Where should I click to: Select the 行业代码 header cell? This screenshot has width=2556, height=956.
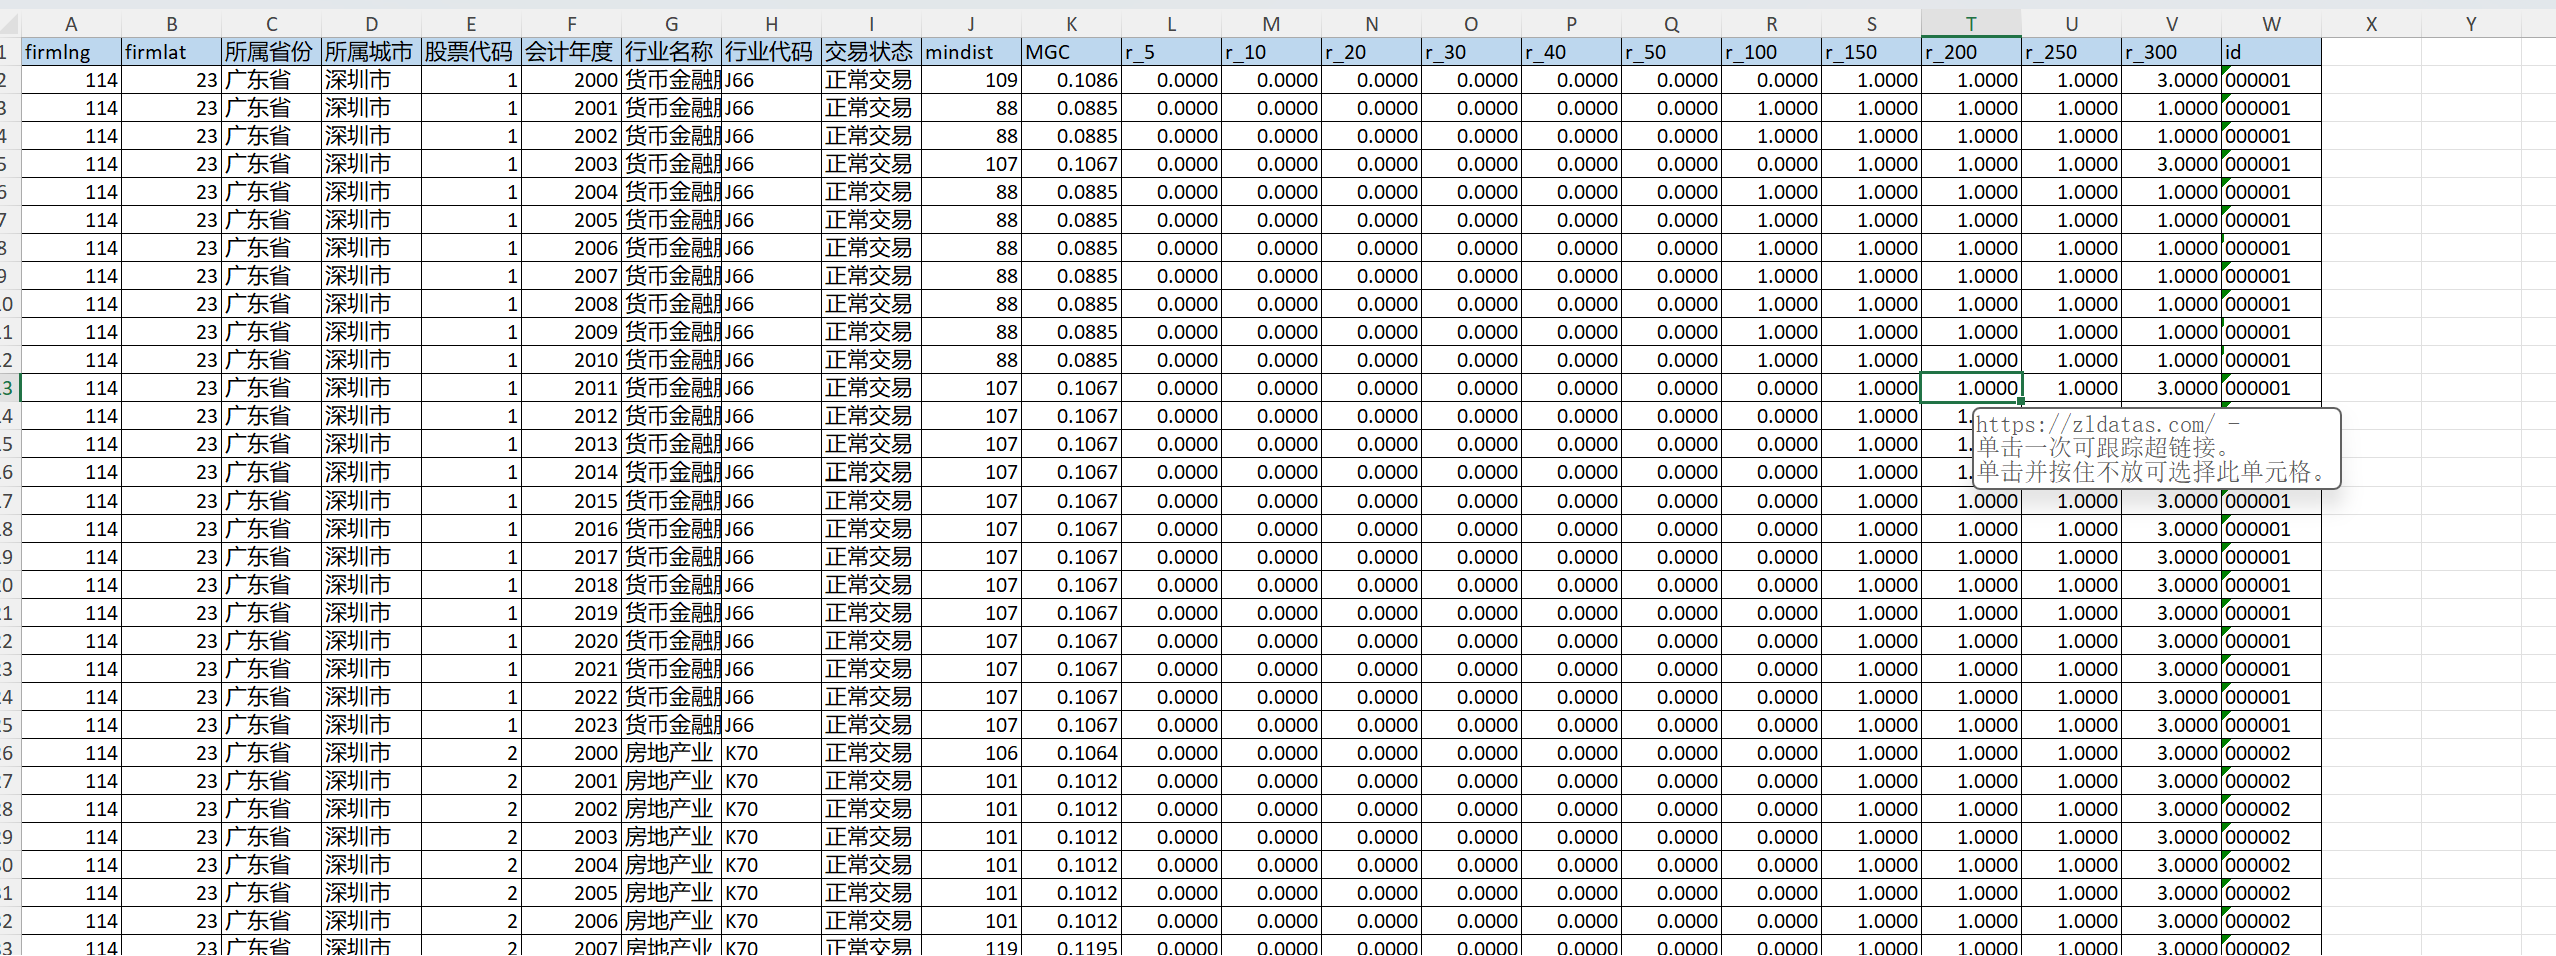coord(771,52)
